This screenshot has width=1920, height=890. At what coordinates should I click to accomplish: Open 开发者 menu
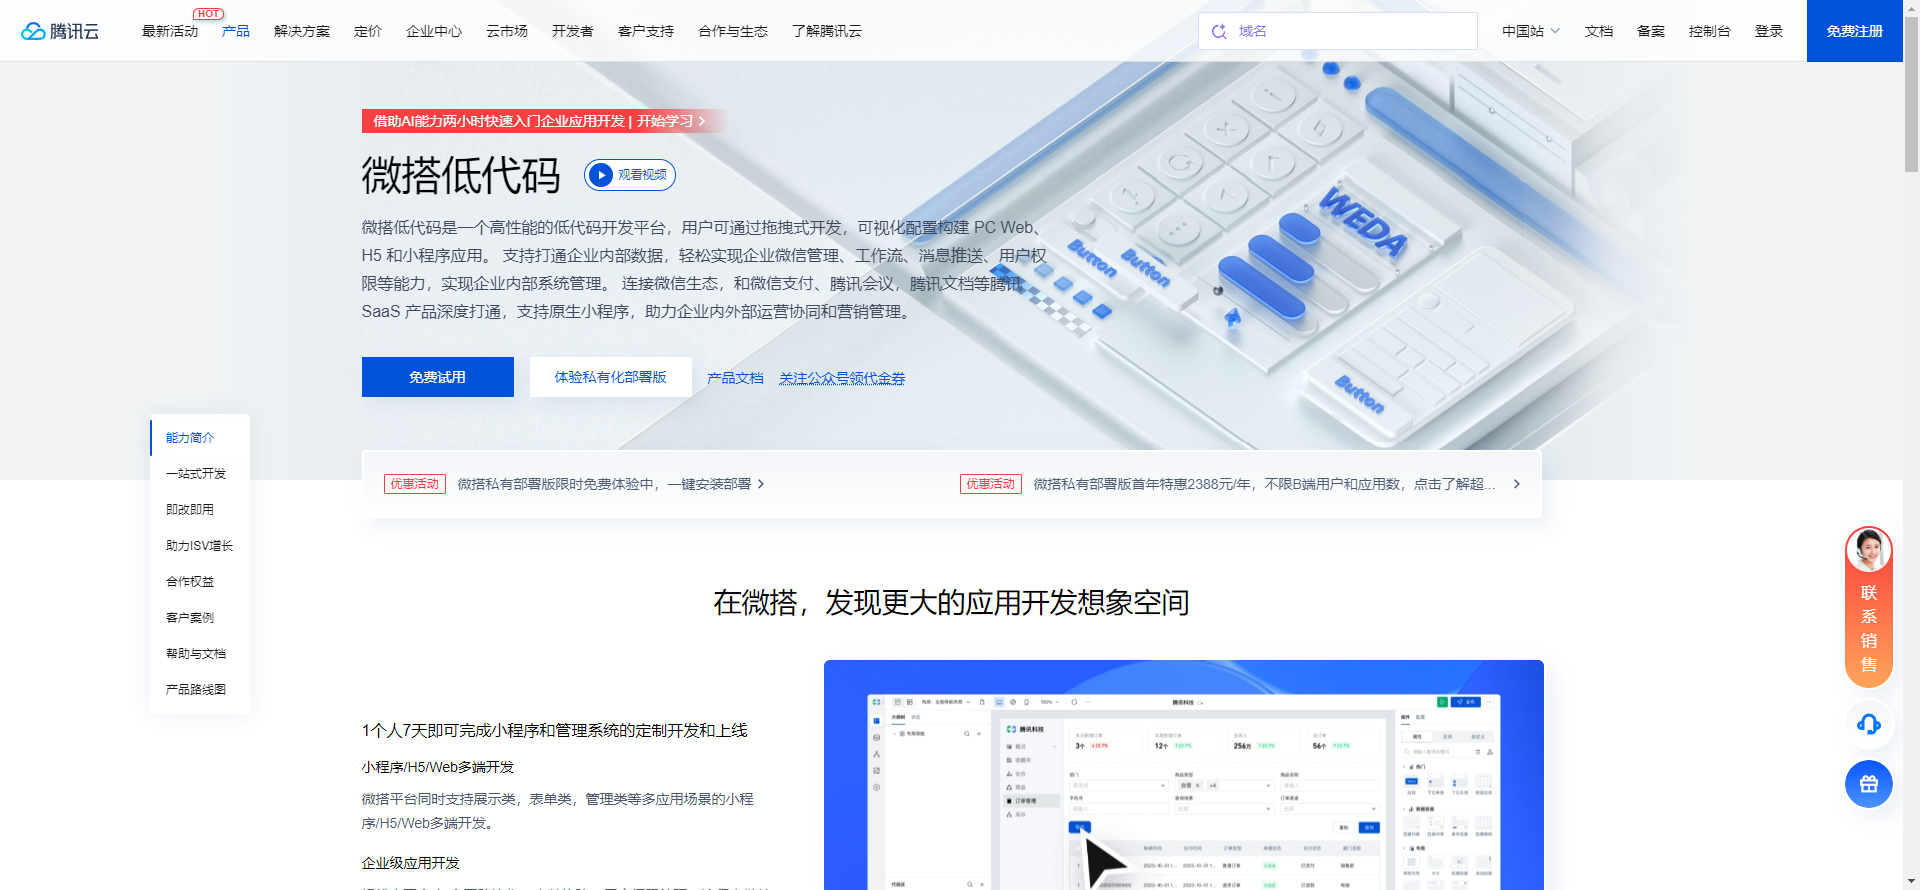(x=573, y=31)
